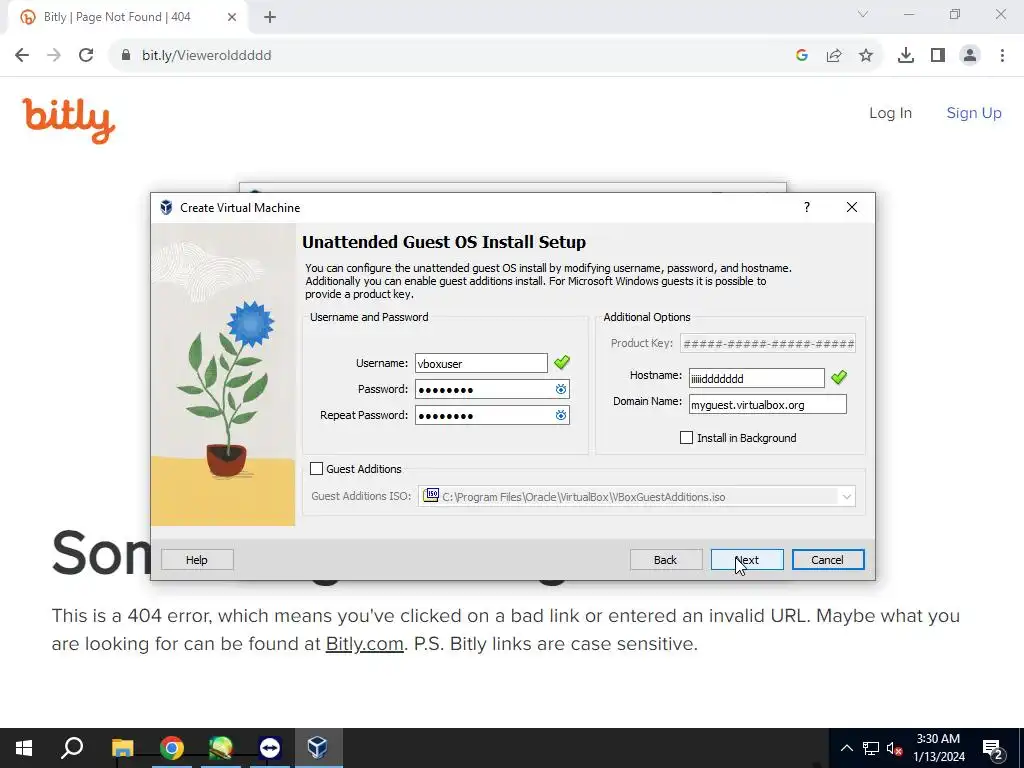Switch to VirtualBox in taskbar
The image size is (1024, 768).
coord(318,748)
